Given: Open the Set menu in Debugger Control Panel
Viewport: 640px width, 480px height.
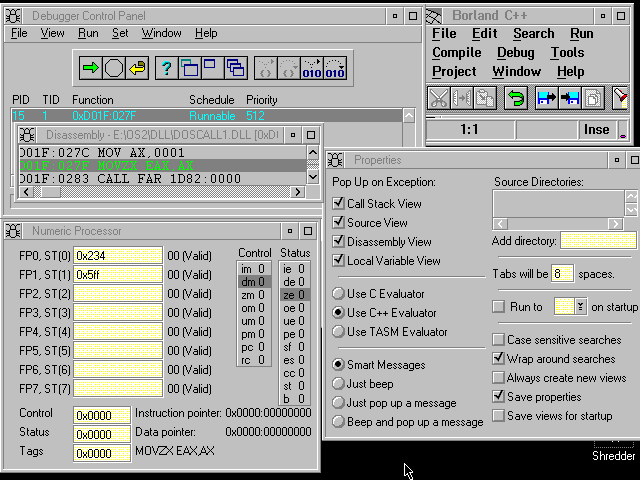Looking at the screenshot, I should pyautogui.click(x=120, y=33).
